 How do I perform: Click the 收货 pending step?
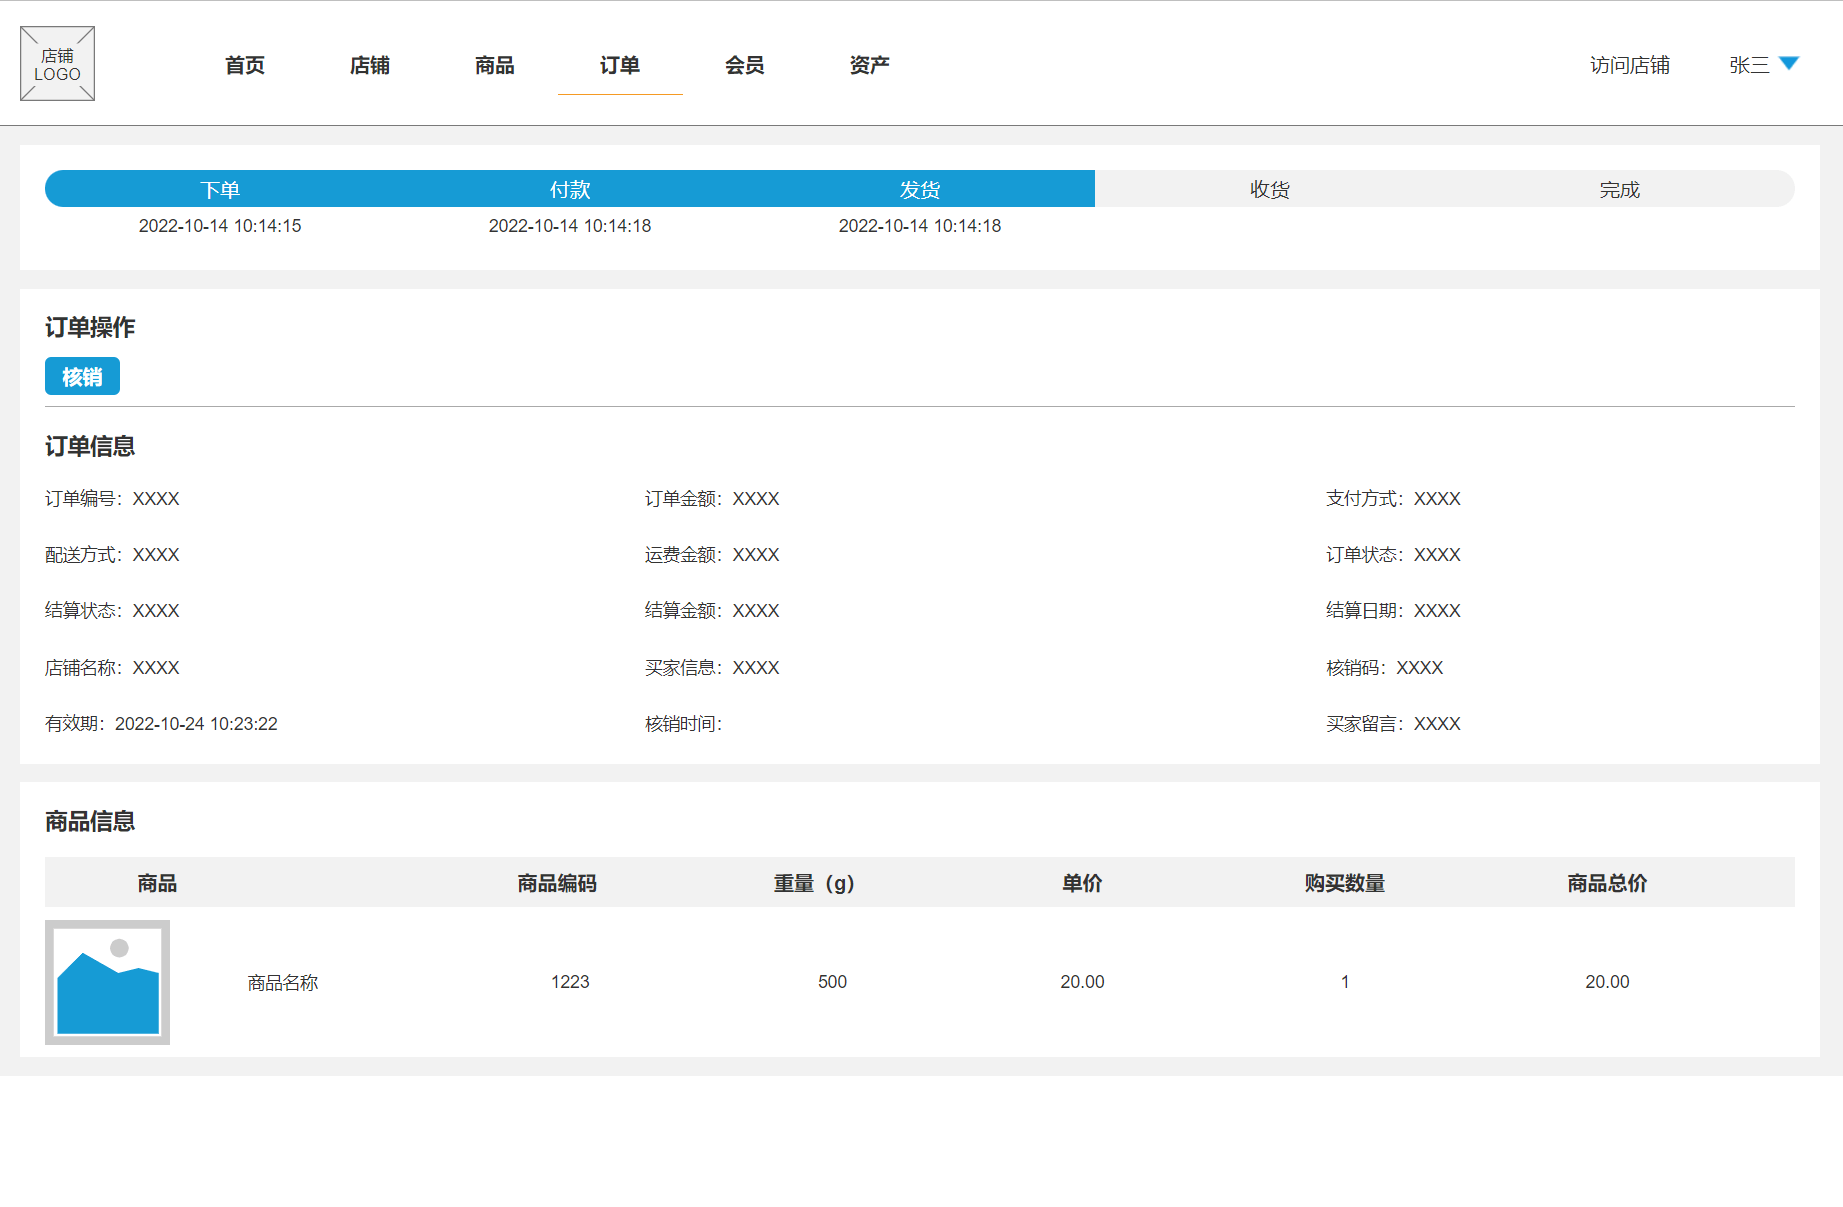(1270, 188)
